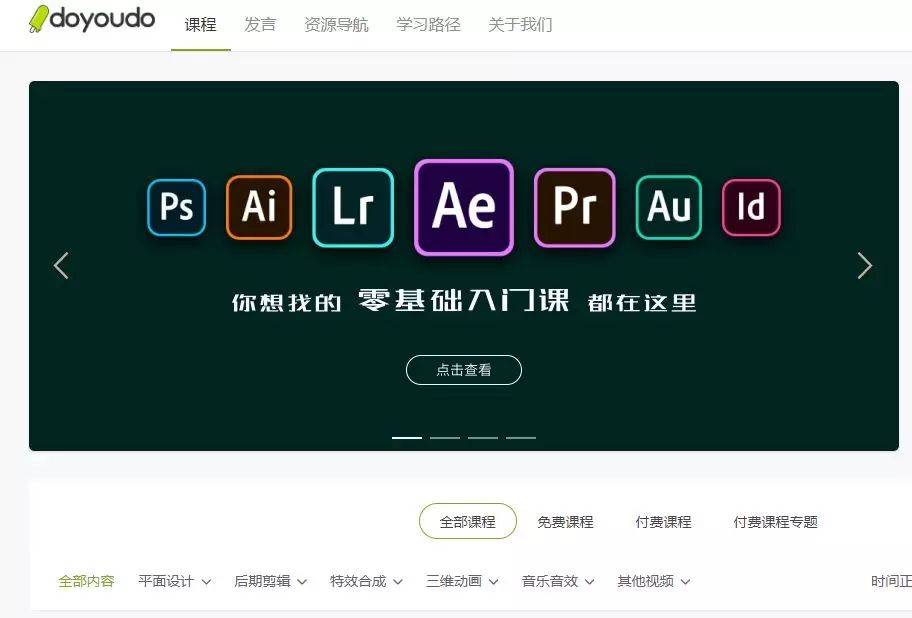Viewport: 912px width, 618px height.
Task: Expand the 三维动画 category dropdown
Action: coord(462,581)
